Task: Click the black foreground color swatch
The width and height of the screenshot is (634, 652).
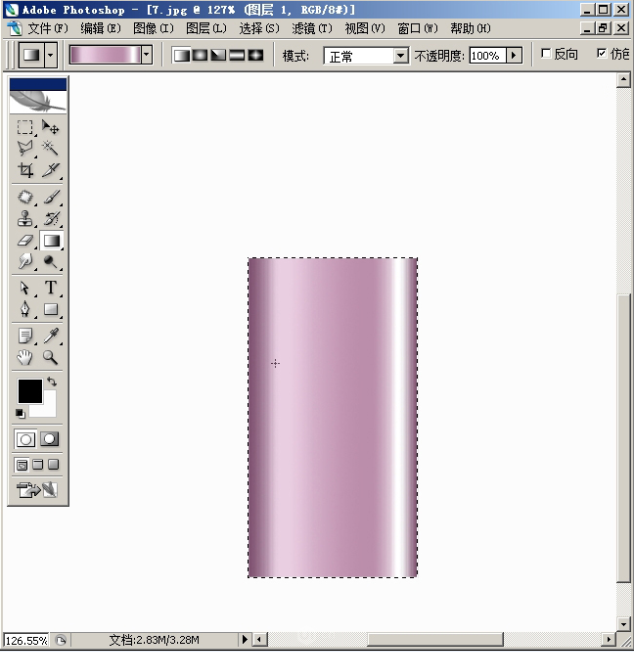Action: pyautogui.click(x=29, y=391)
